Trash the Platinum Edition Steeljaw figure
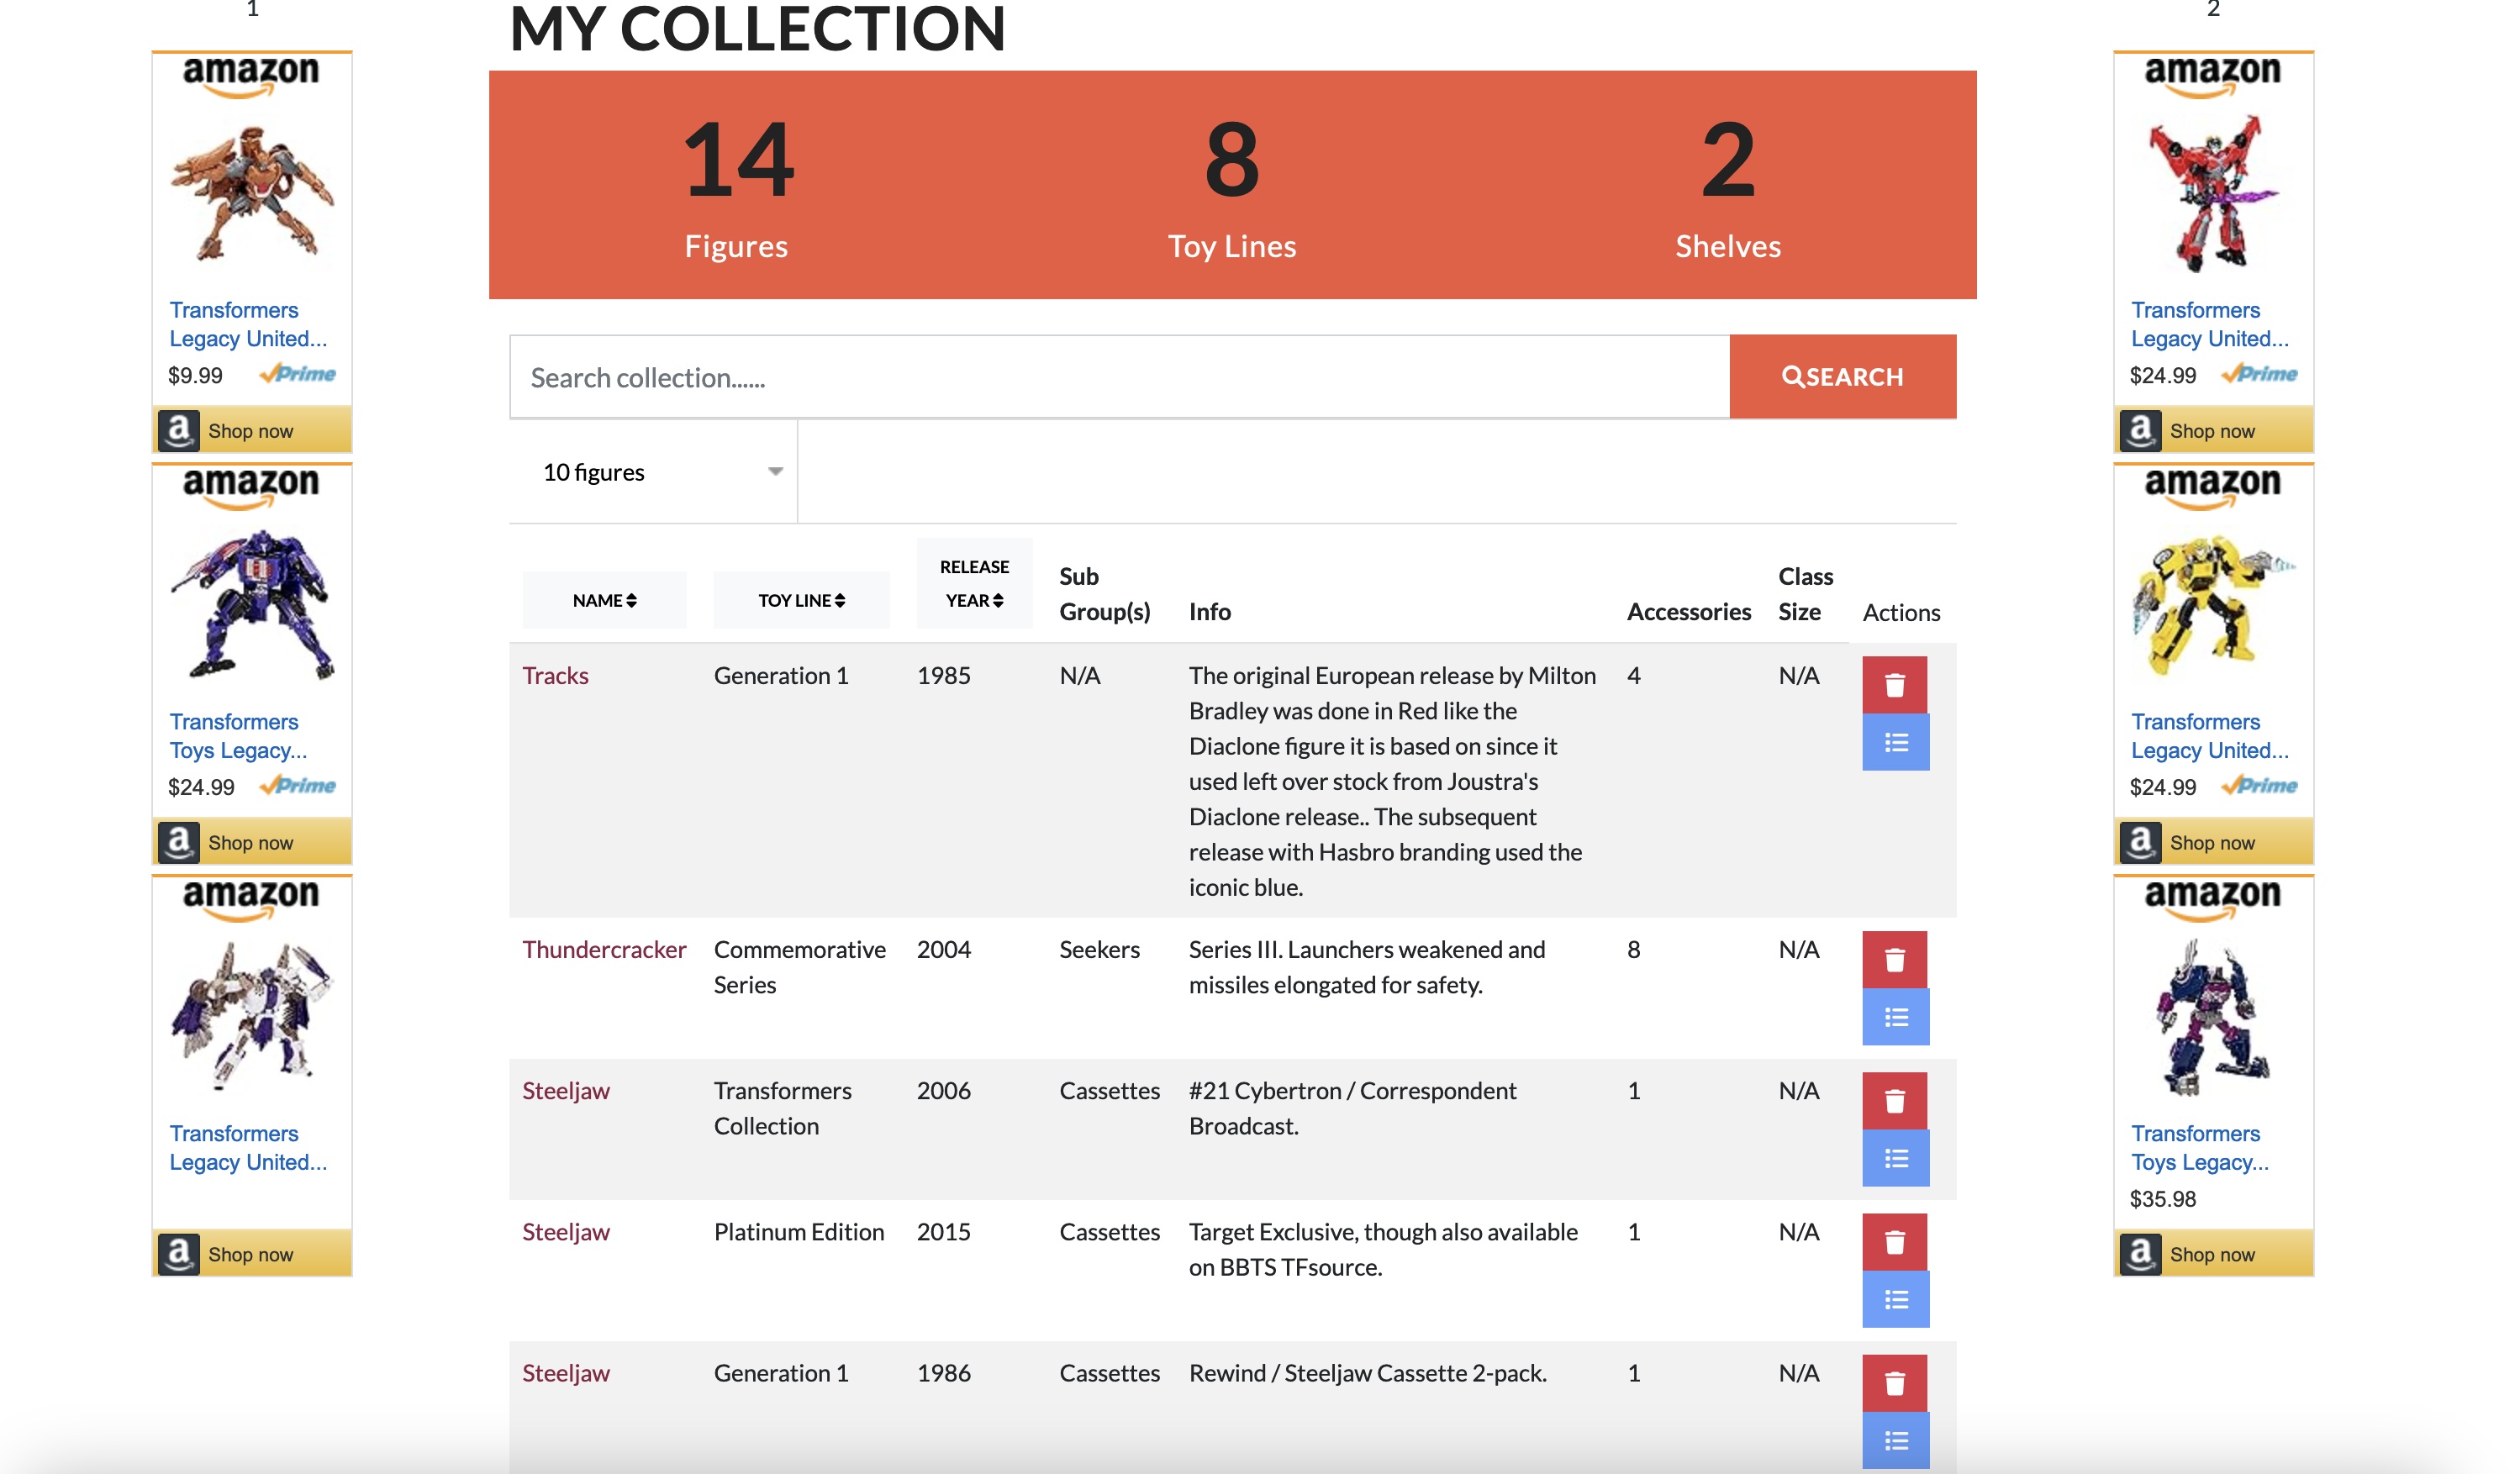Image resolution: width=2520 pixels, height=1474 pixels. (x=1894, y=1242)
